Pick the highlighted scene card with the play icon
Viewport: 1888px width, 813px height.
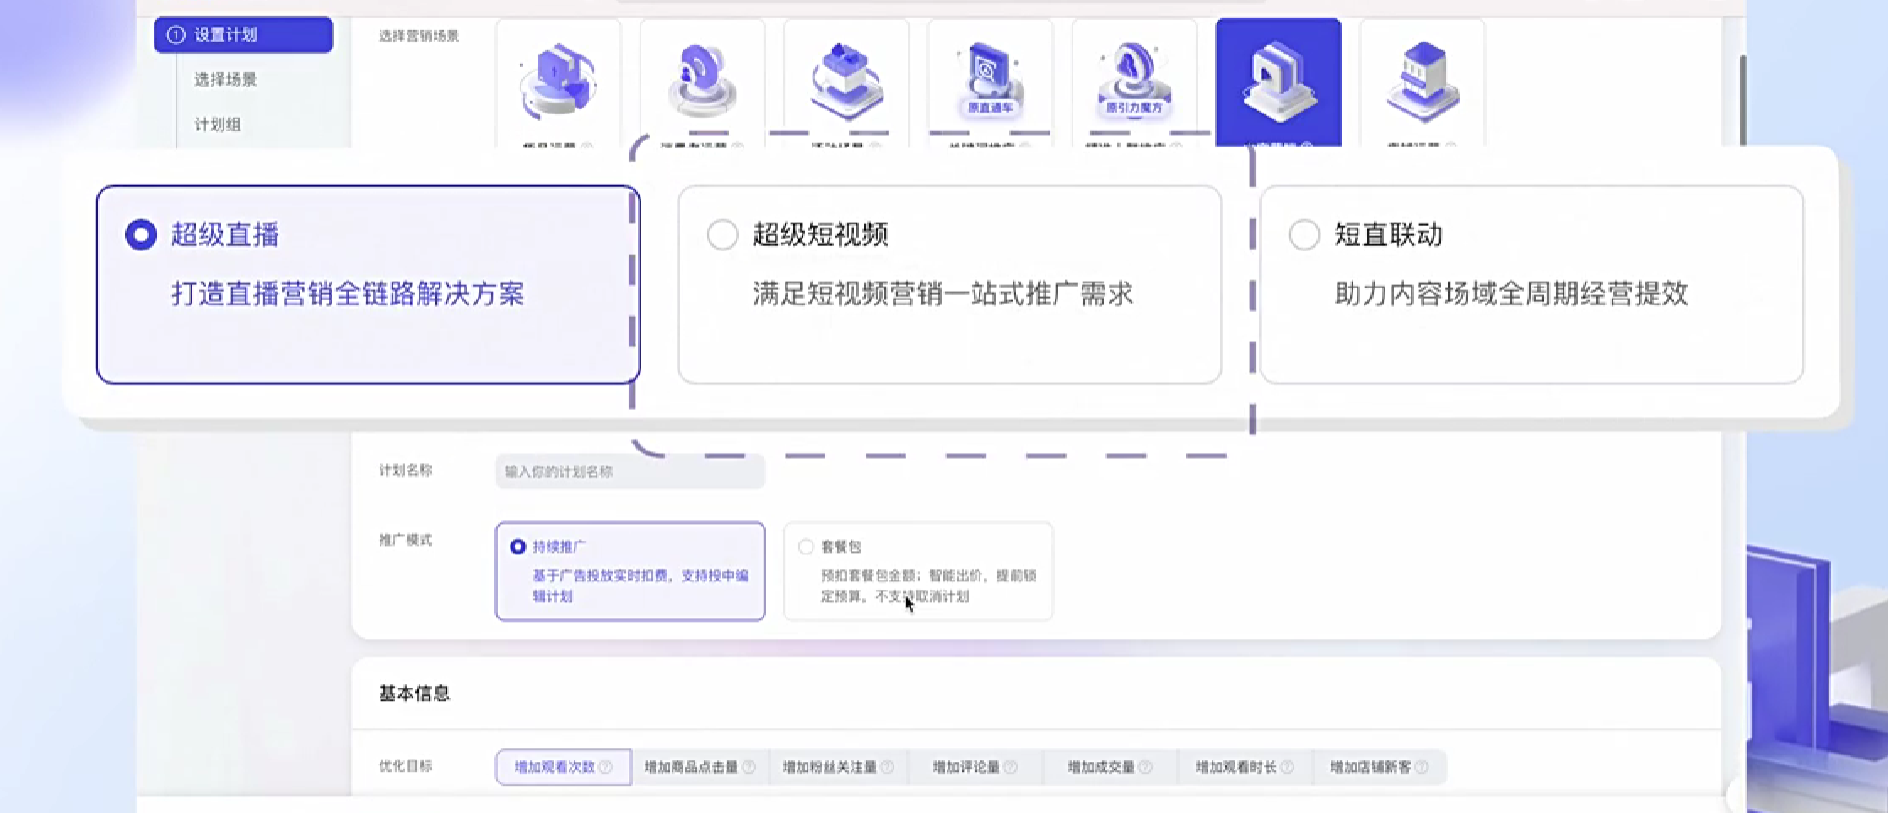[x=1278, y=83]
